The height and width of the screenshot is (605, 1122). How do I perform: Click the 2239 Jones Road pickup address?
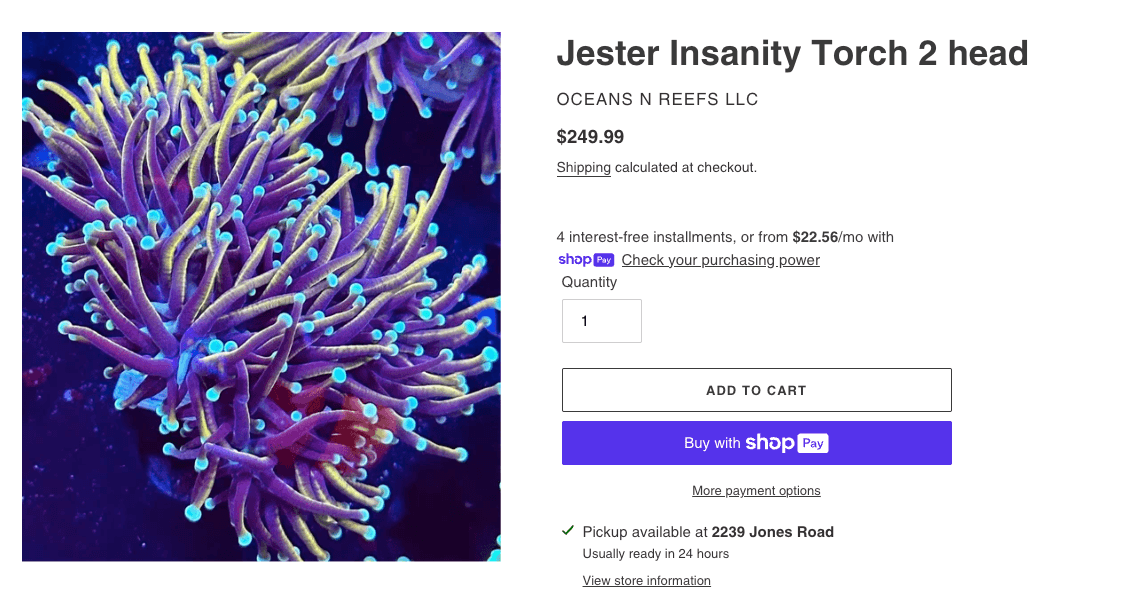[772, 532]
